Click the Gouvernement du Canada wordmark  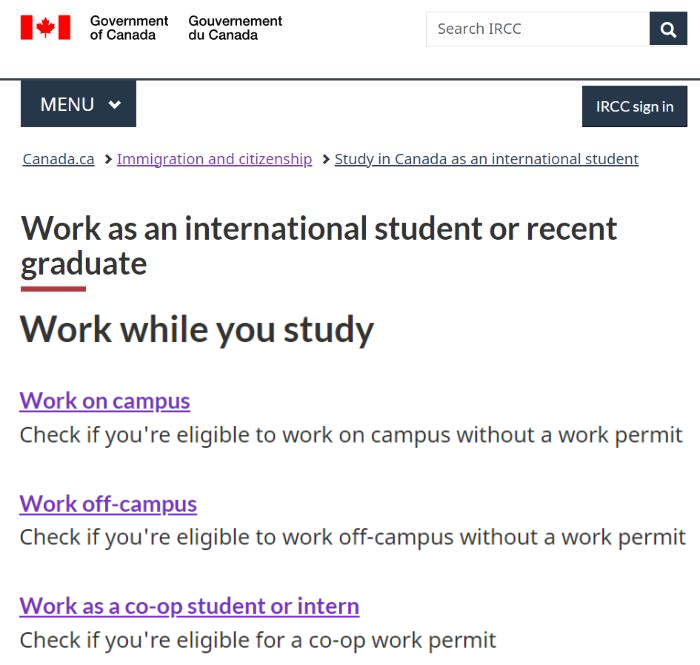tap(235, 28)
